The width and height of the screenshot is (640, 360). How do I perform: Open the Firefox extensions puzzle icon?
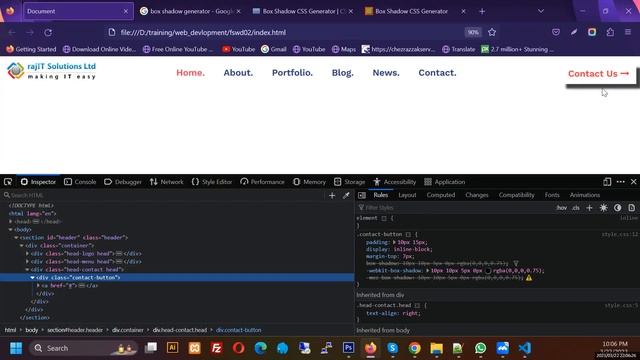pyautogui.click(x=610, y=32)
